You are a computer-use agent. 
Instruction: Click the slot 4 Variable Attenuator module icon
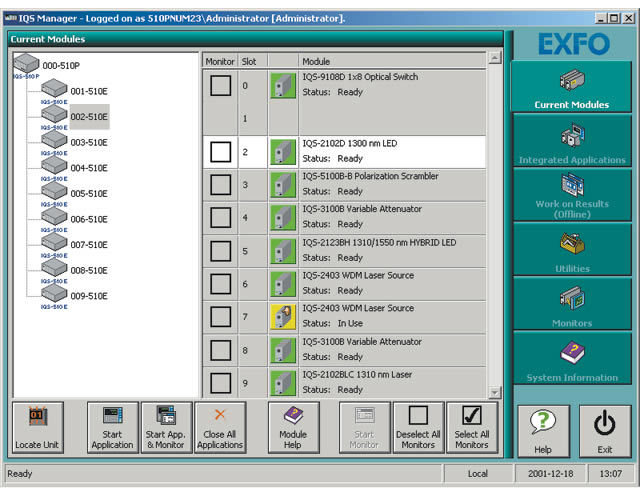[283, 218]
